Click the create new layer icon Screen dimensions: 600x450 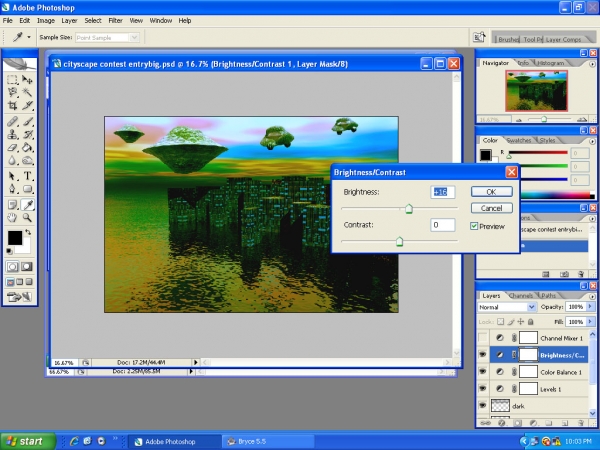[564, 423]
